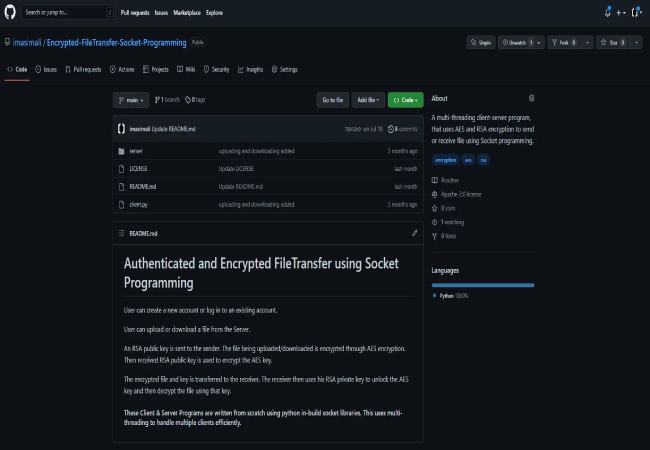This screenshot has height=450, width=650.
Task: Star this repository
Action: click(x=613, y=42)
